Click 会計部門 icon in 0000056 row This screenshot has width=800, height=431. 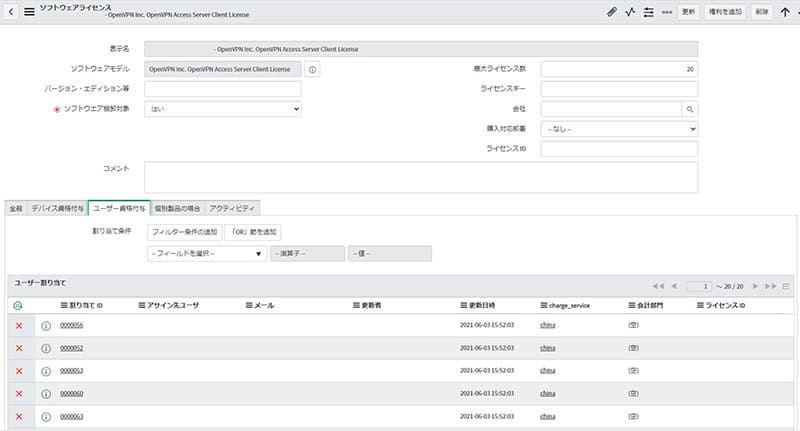pos(633,325)
